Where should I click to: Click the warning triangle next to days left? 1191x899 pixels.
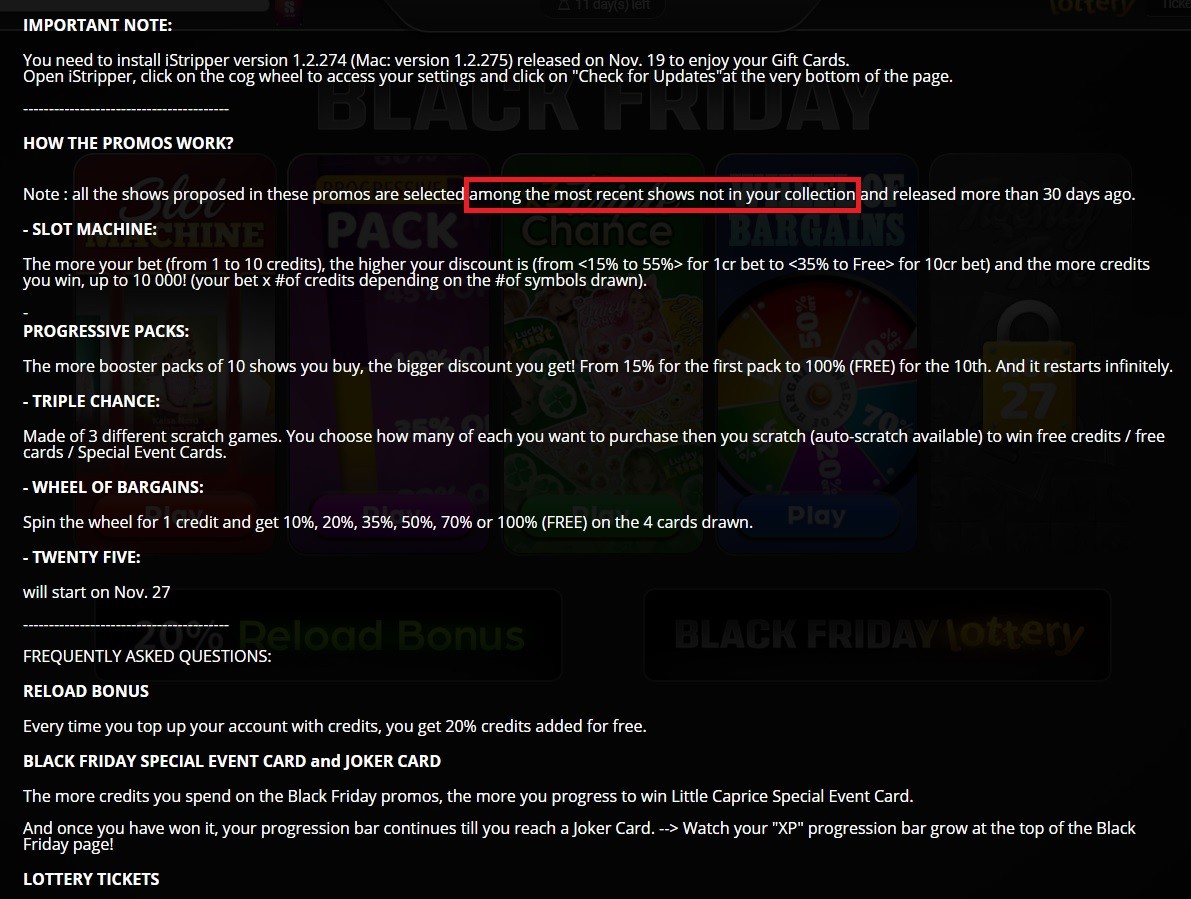tap(564, 5)
